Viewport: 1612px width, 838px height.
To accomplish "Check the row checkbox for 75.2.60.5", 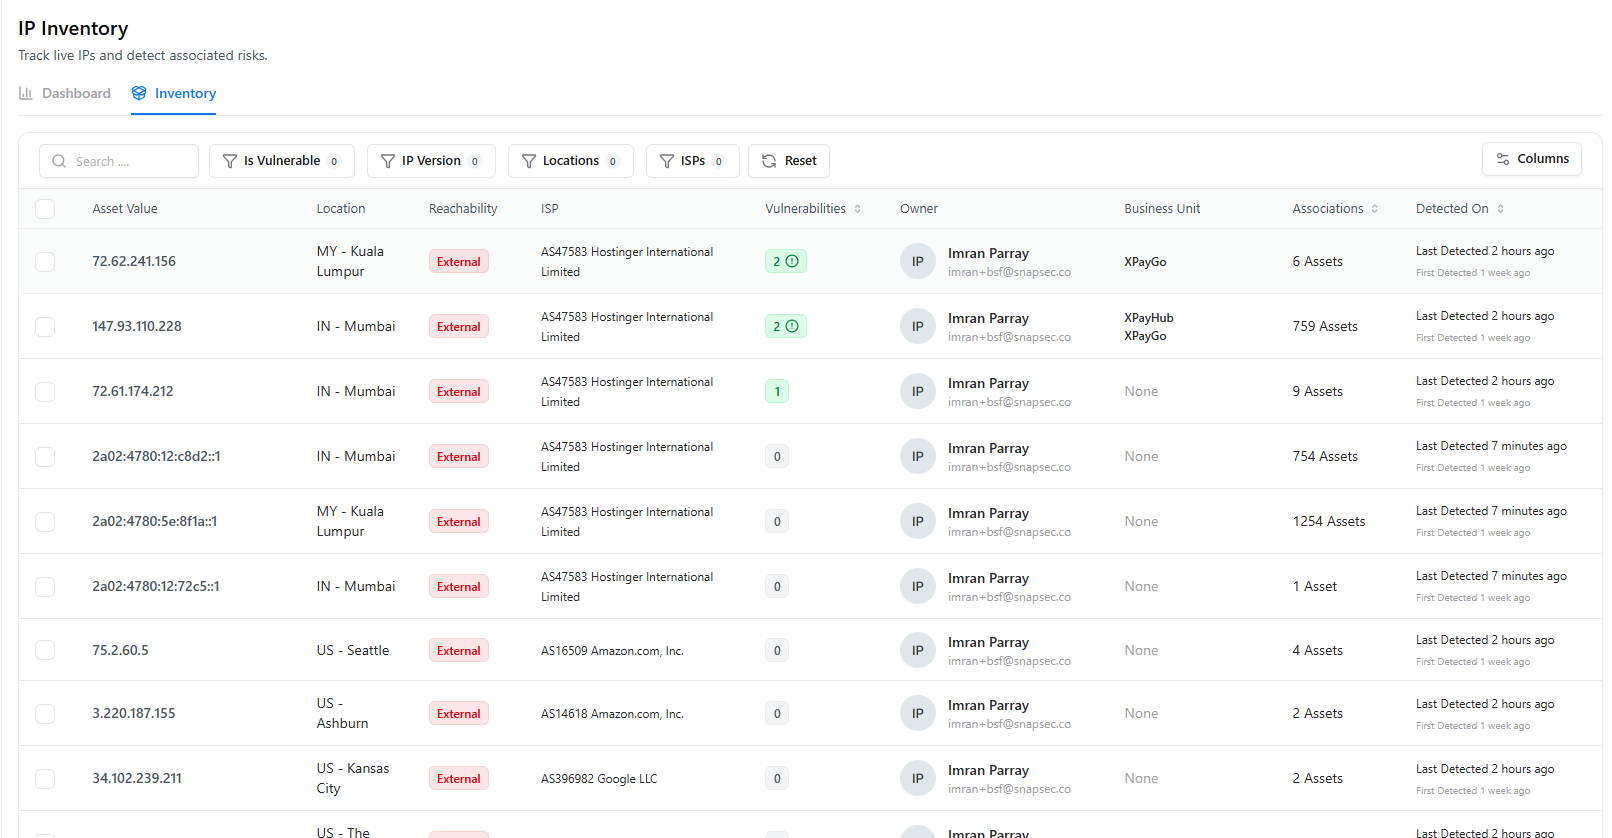I will pyautogui.click(x=45, y=650).
